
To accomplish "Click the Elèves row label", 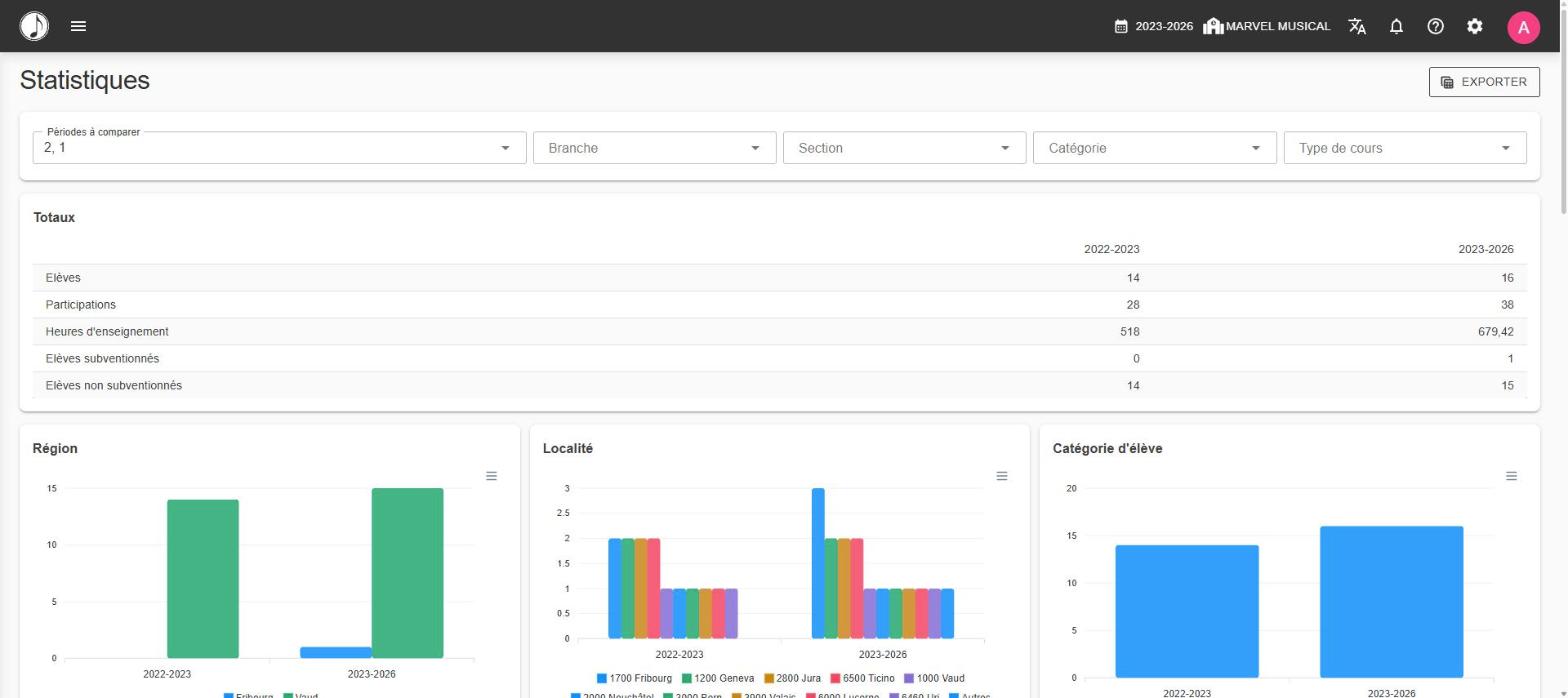I will [63, 278].
